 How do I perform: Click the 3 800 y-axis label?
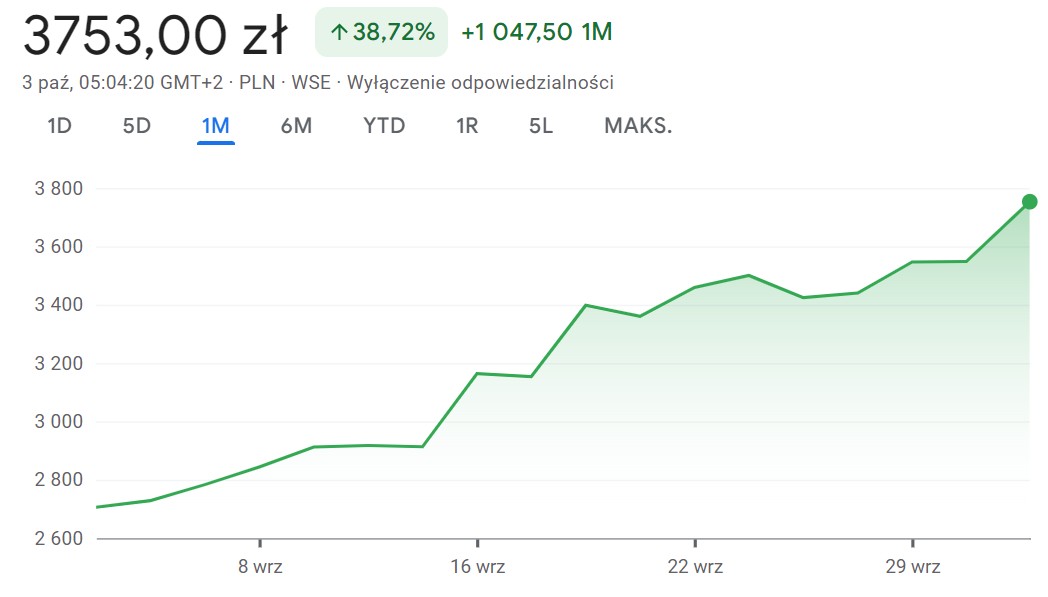pos(60,188)
